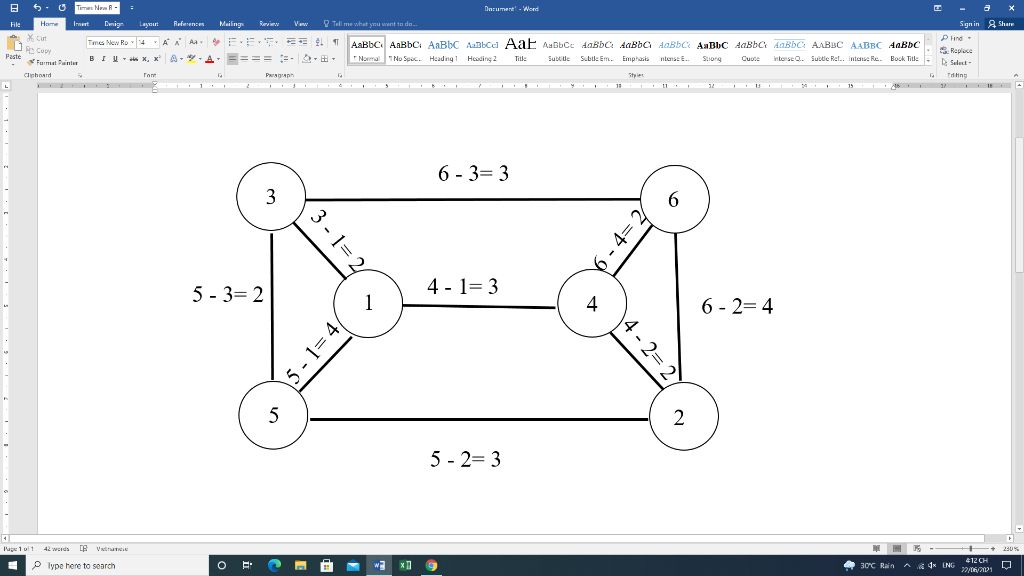
Task: Save the document with the Save icon
Action: (x=14, y=8)
